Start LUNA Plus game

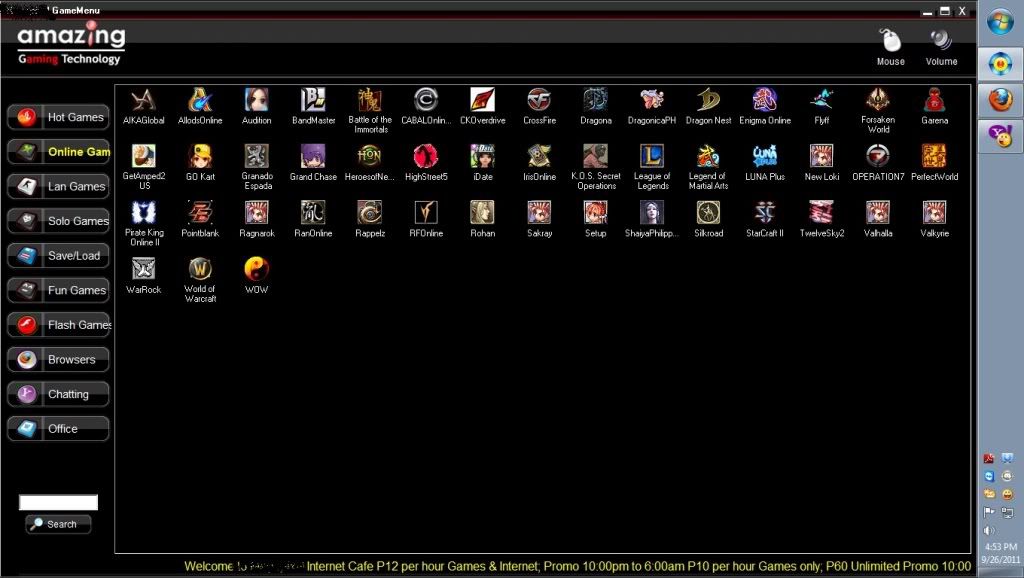[765, 157]
